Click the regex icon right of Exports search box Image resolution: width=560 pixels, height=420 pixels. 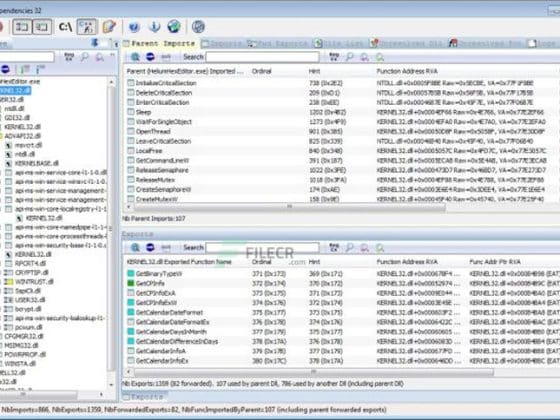334,247
